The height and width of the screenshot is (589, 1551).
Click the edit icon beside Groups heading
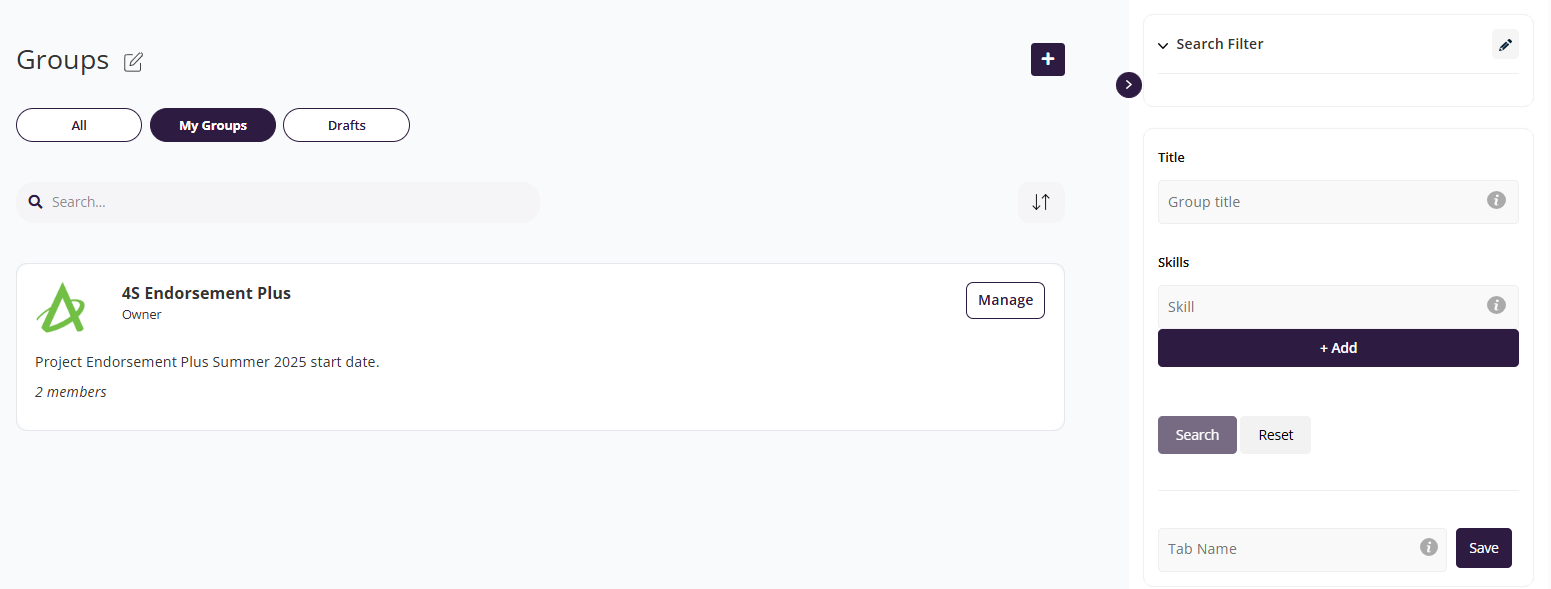[x=133, y=62]
